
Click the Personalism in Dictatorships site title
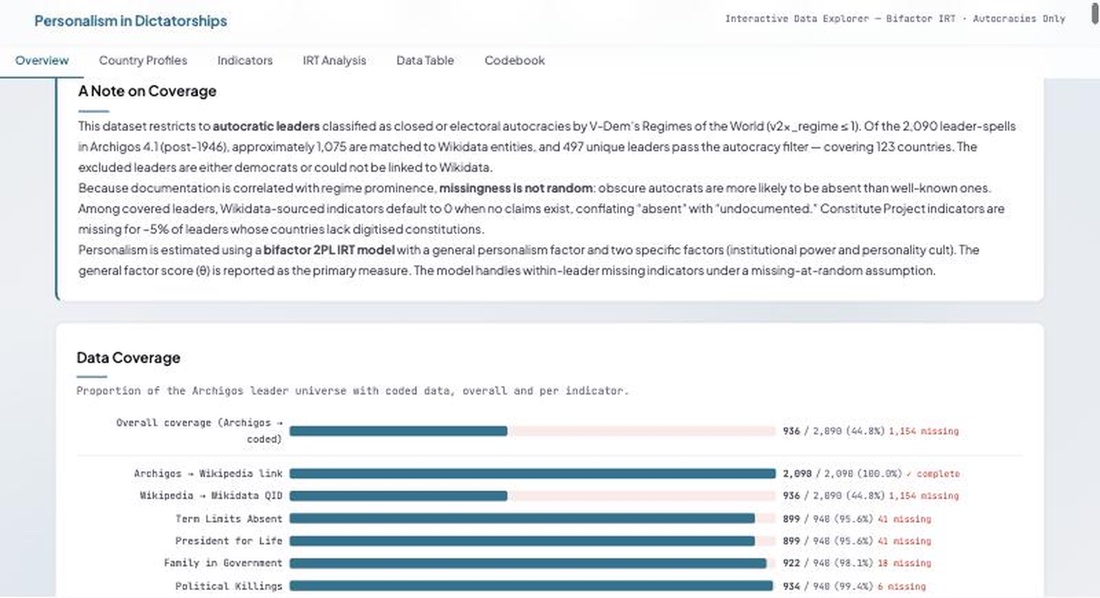click(x=130, y=21)
